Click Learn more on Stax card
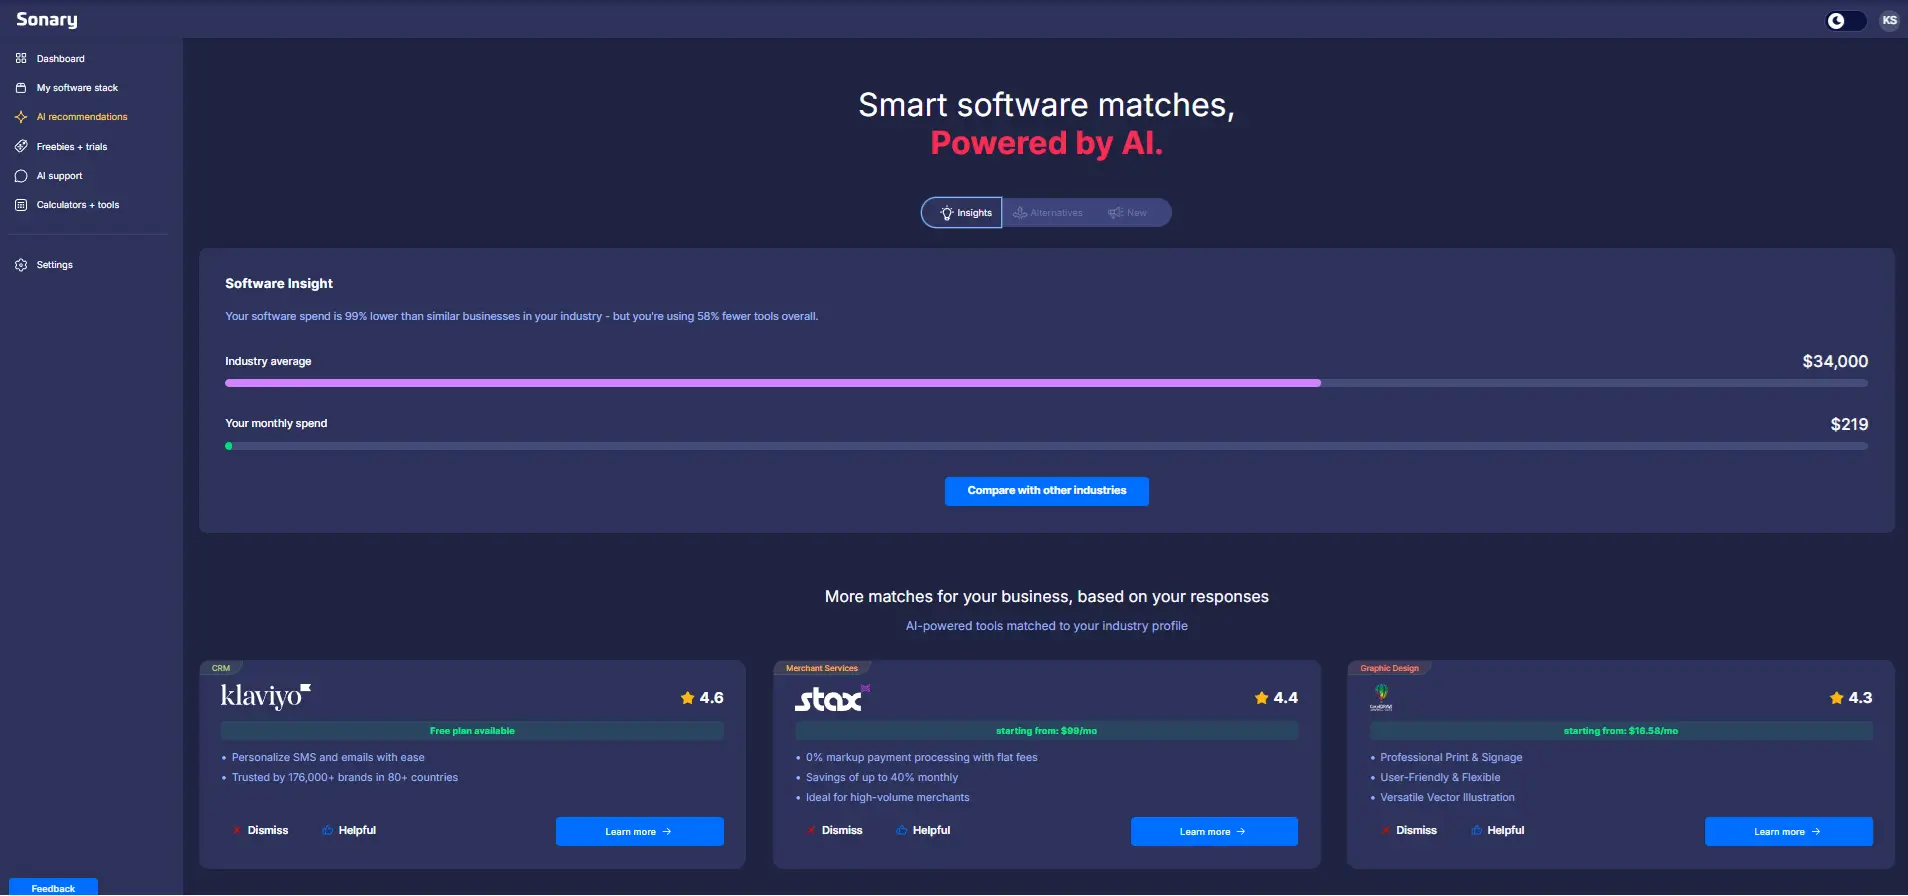The width and height of the screenshot is (1908, 896). point(1214,832)
